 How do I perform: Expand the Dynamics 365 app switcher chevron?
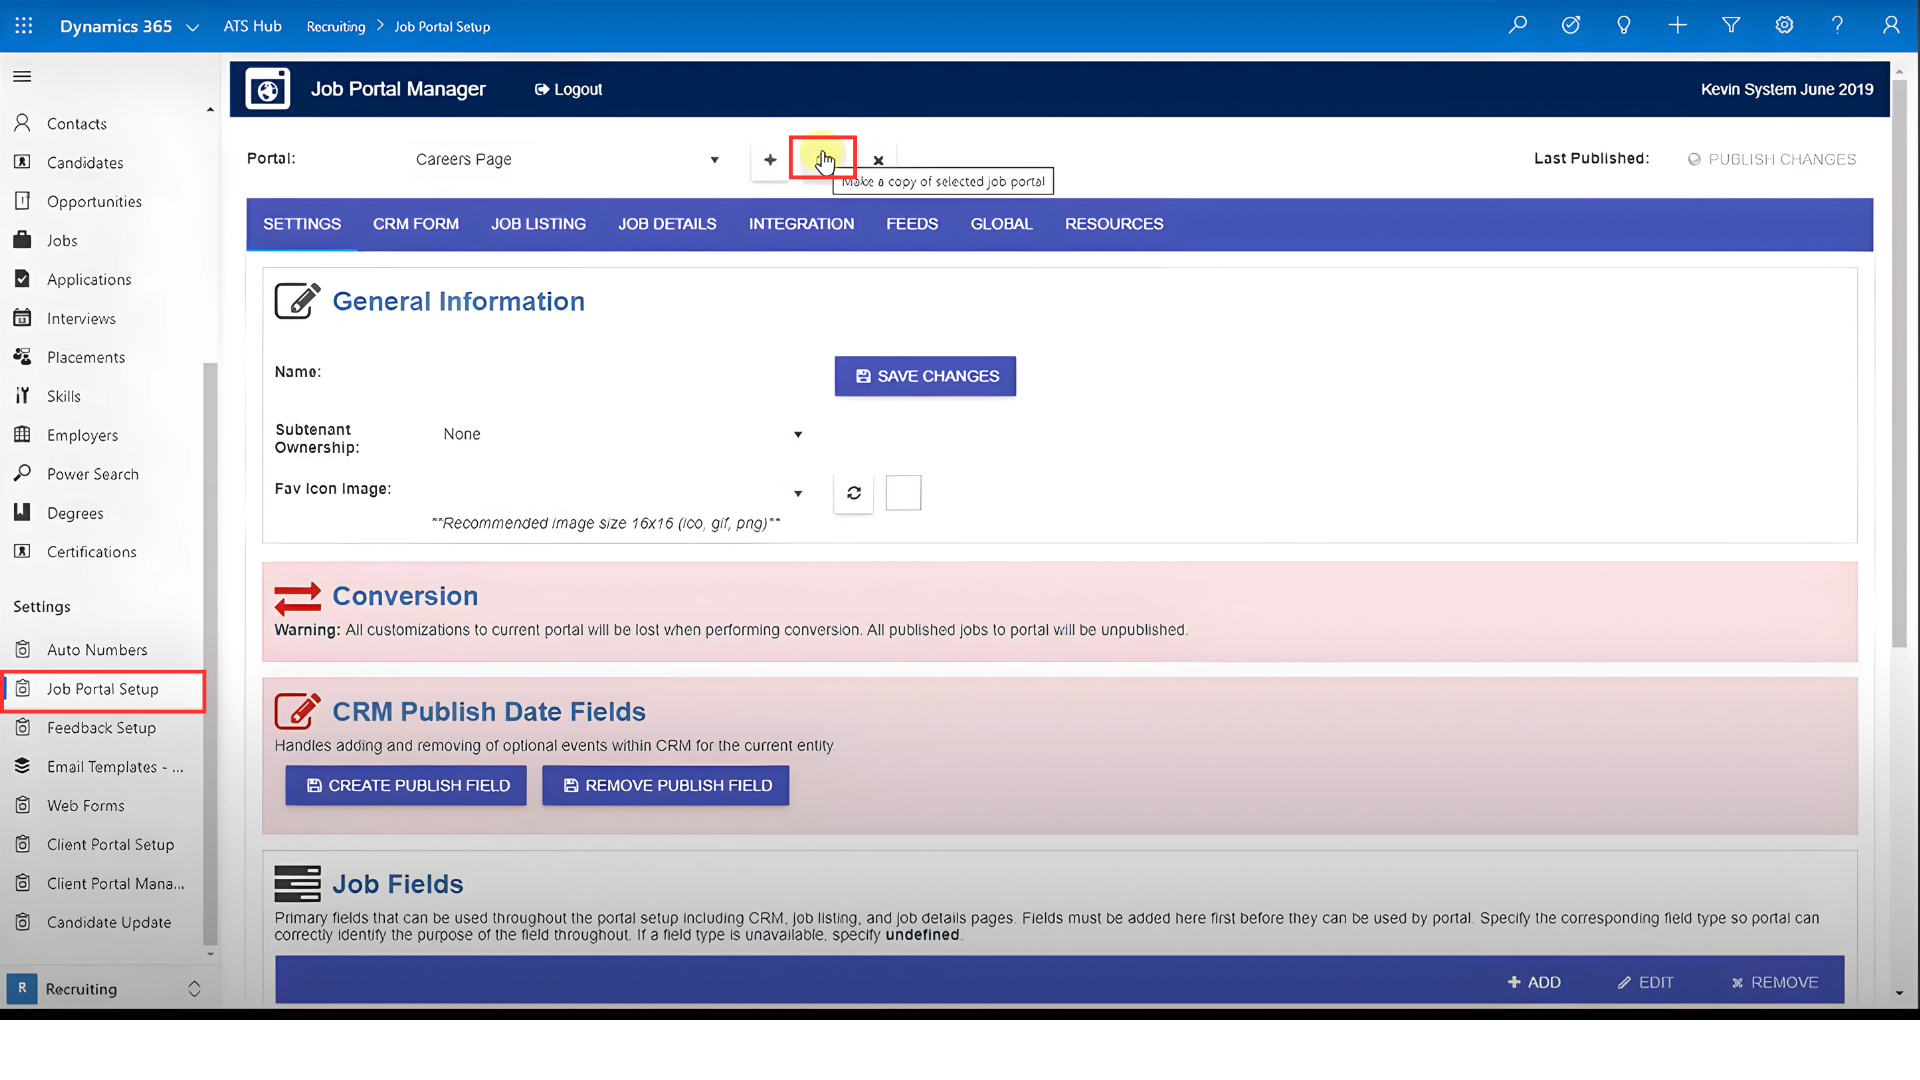(193, 27)
